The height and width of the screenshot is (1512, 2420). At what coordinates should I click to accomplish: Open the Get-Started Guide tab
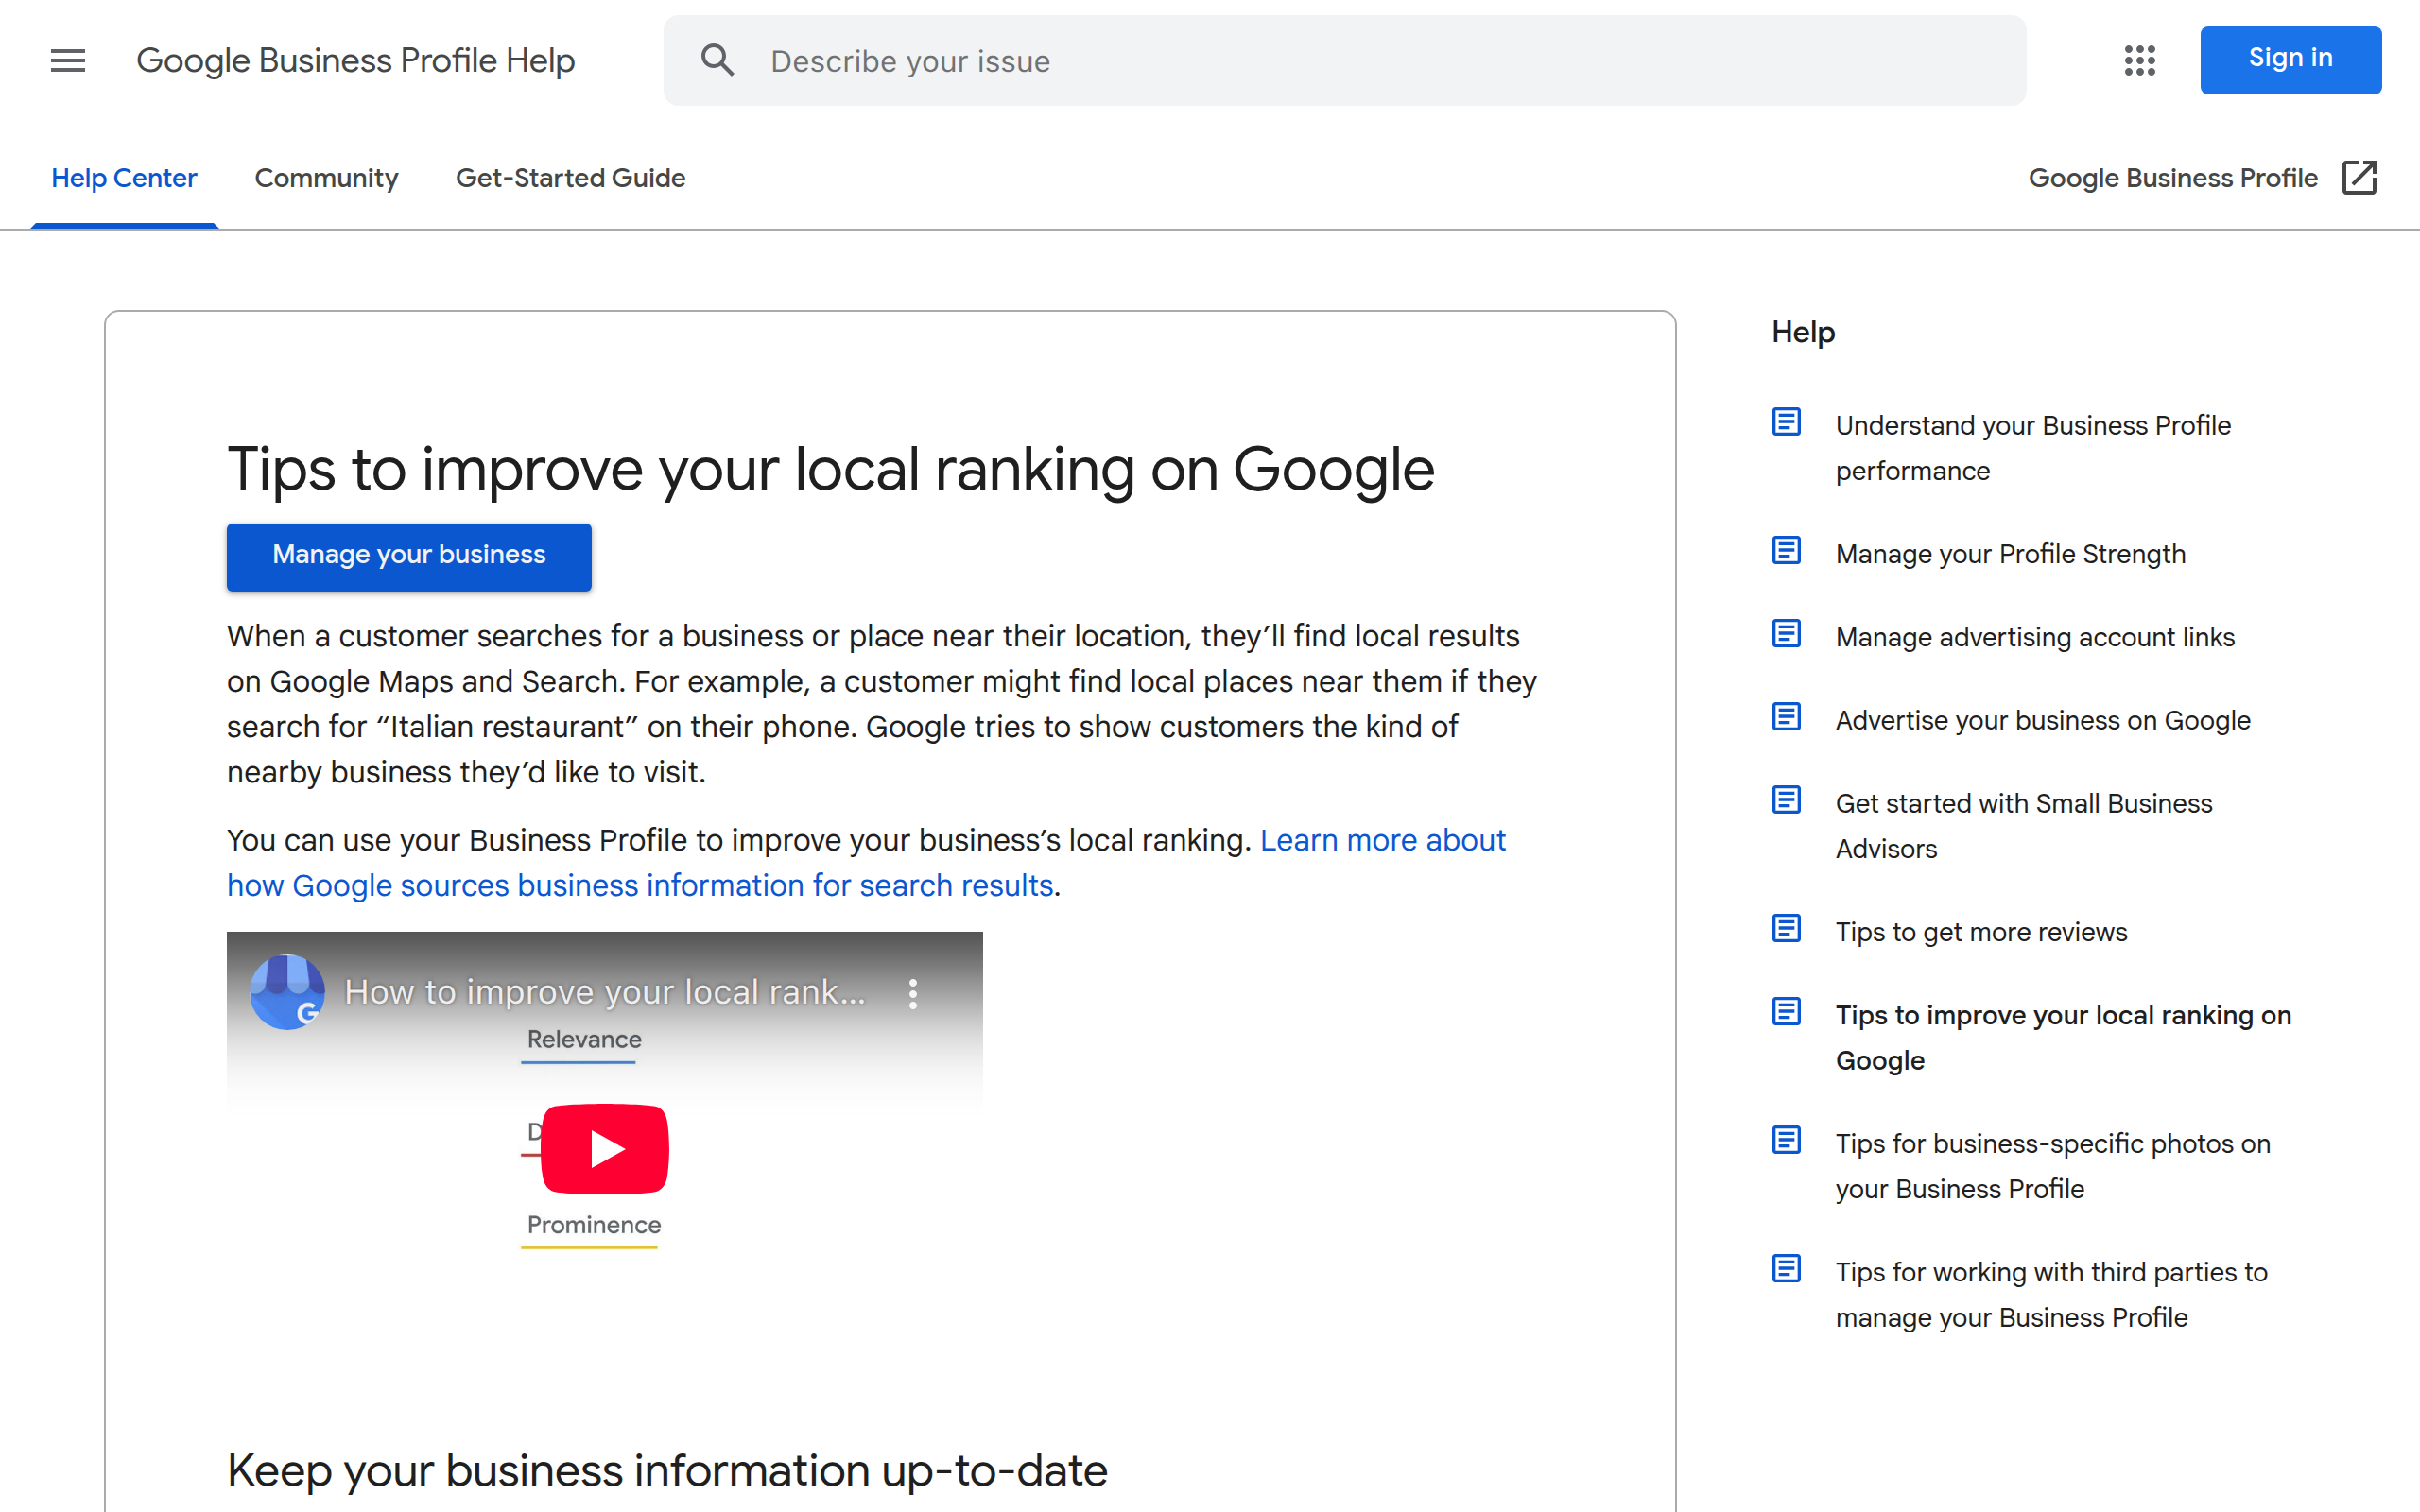[570, 178]
